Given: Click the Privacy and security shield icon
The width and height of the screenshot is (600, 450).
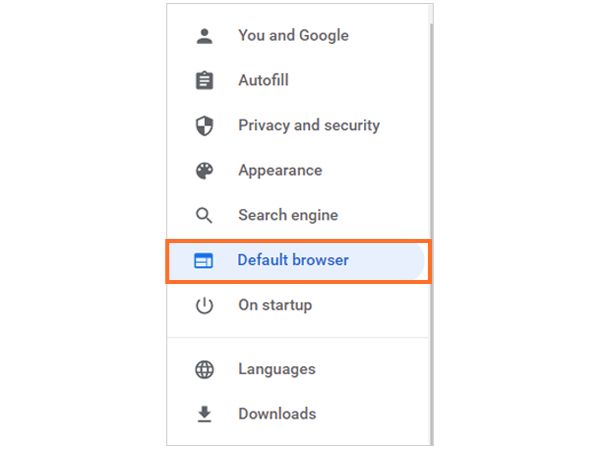Looking at the screenshot, I should coord(204,126).
